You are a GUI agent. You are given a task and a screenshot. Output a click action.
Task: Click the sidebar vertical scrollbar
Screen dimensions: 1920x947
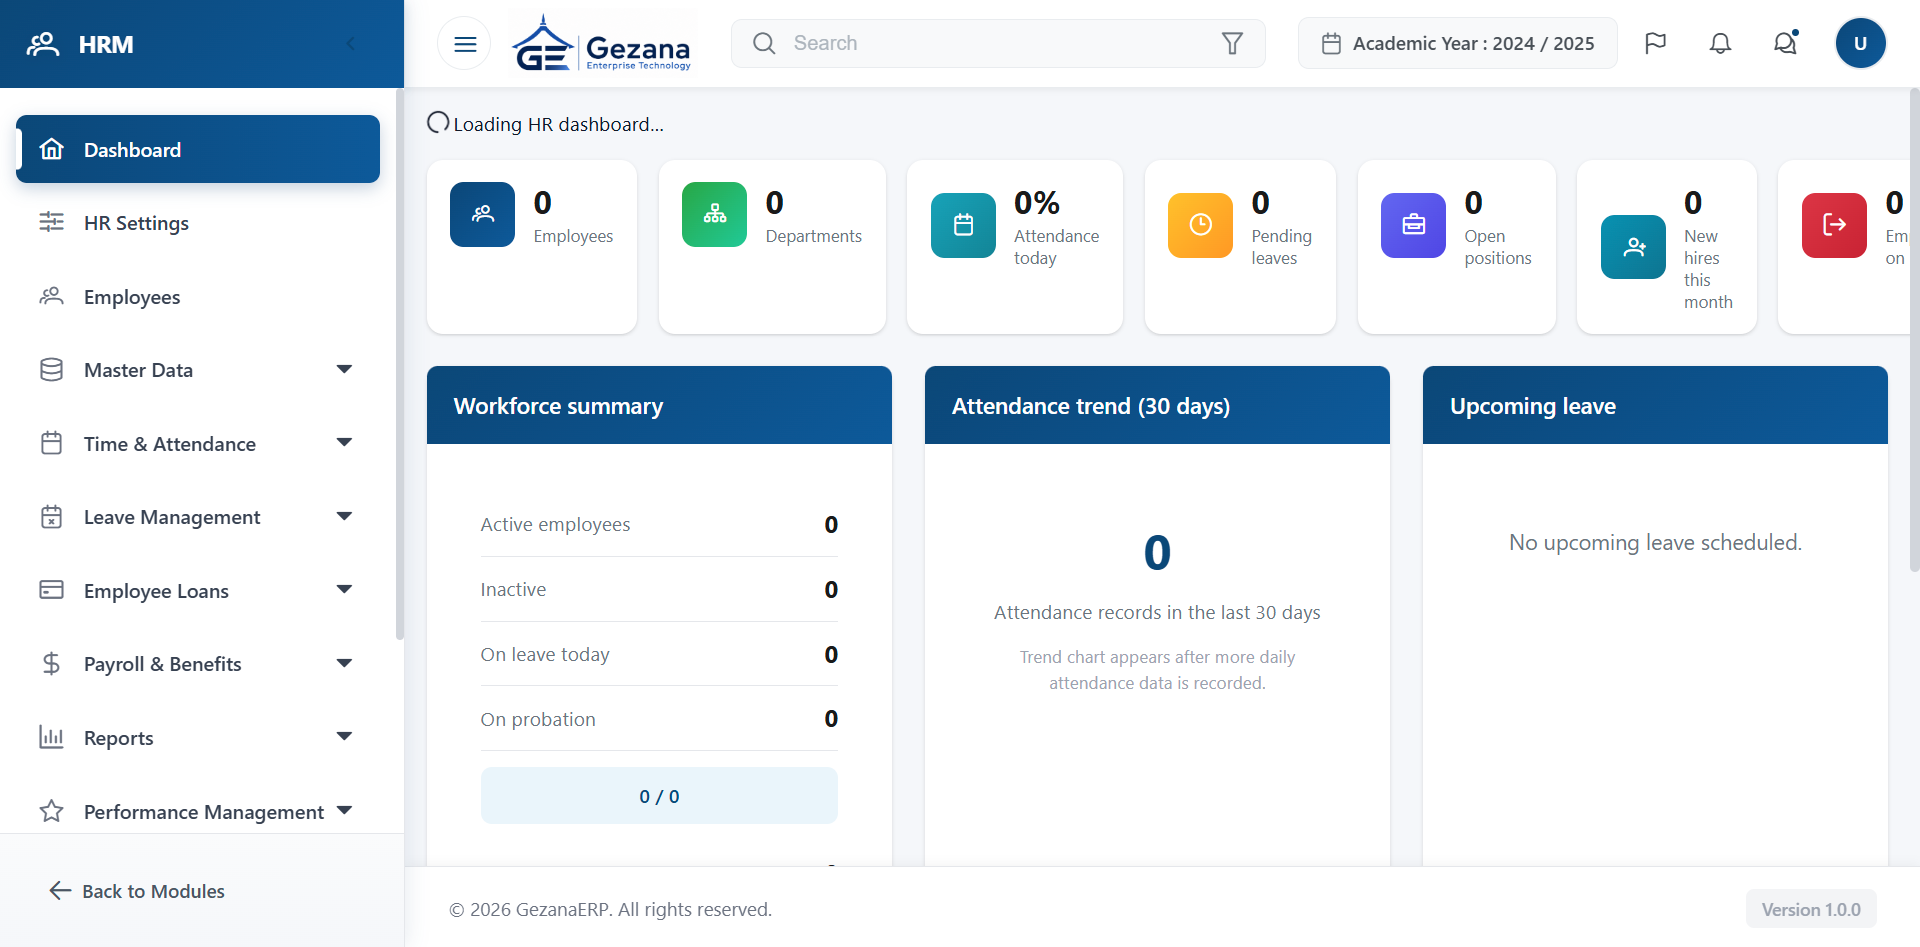tap(399, 365)
